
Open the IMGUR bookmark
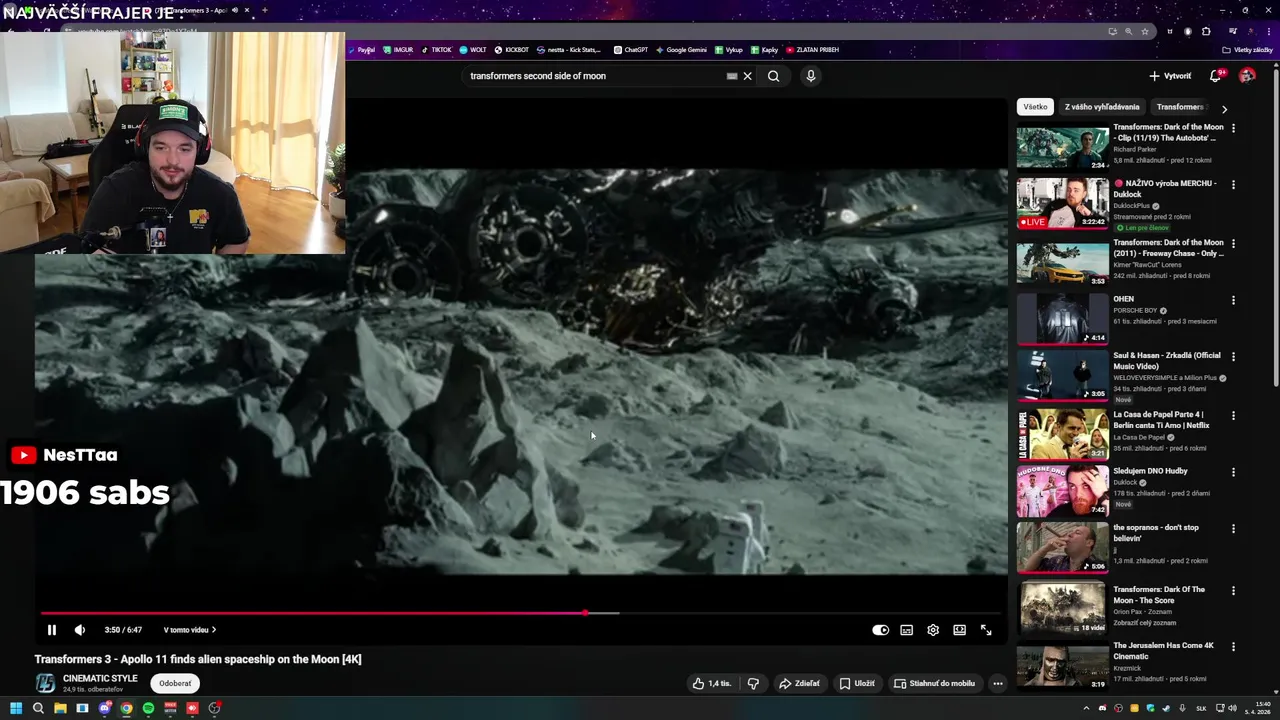[x=398, y=50]
